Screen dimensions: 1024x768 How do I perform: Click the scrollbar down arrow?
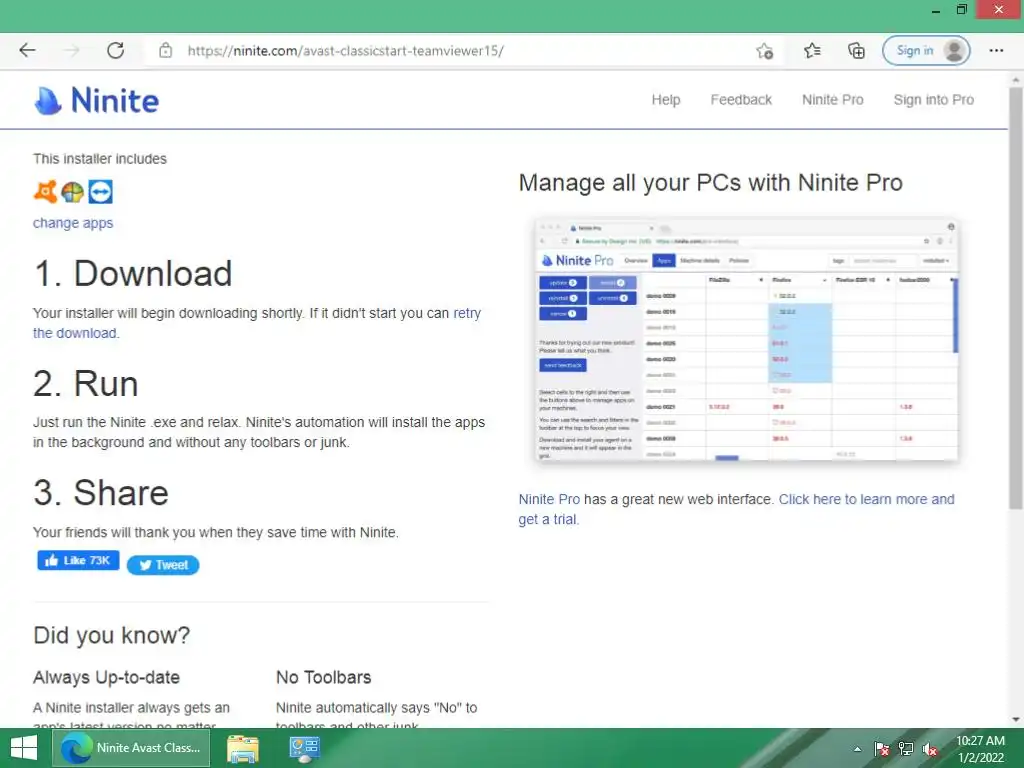pyautogui.click(x=1016, y=720)
